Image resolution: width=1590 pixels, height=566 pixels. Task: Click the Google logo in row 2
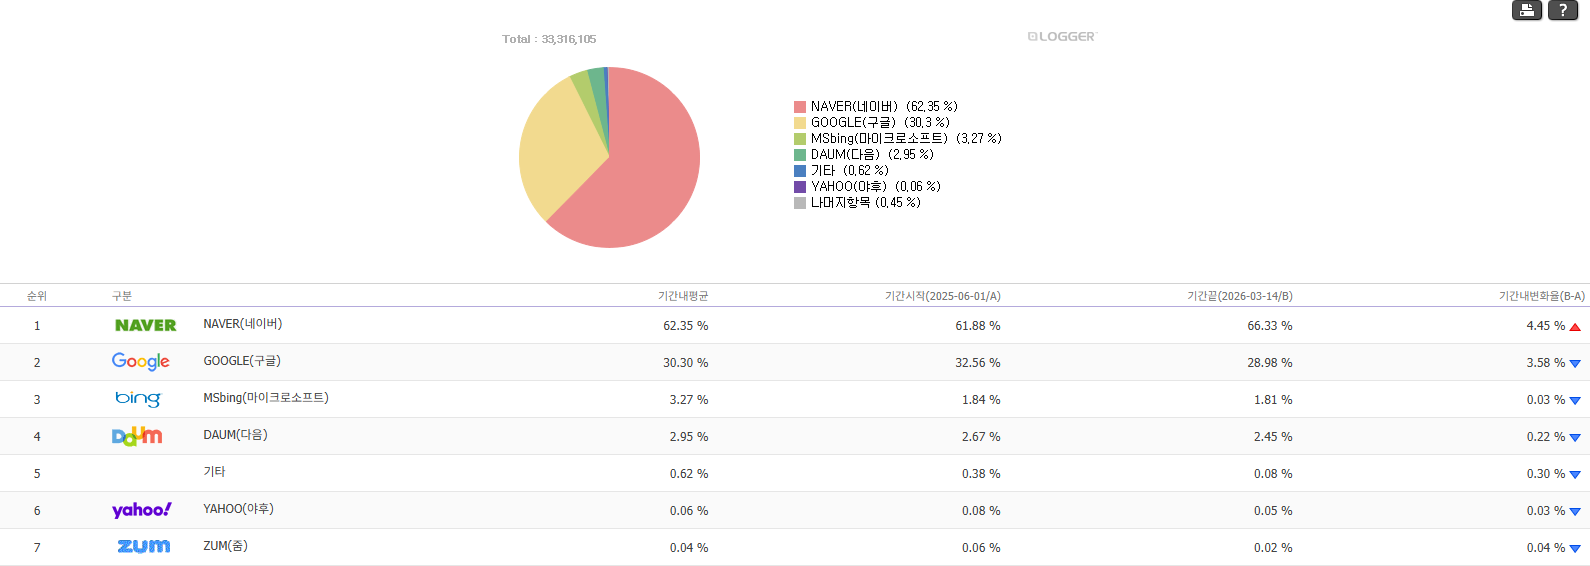click(141, 362)
